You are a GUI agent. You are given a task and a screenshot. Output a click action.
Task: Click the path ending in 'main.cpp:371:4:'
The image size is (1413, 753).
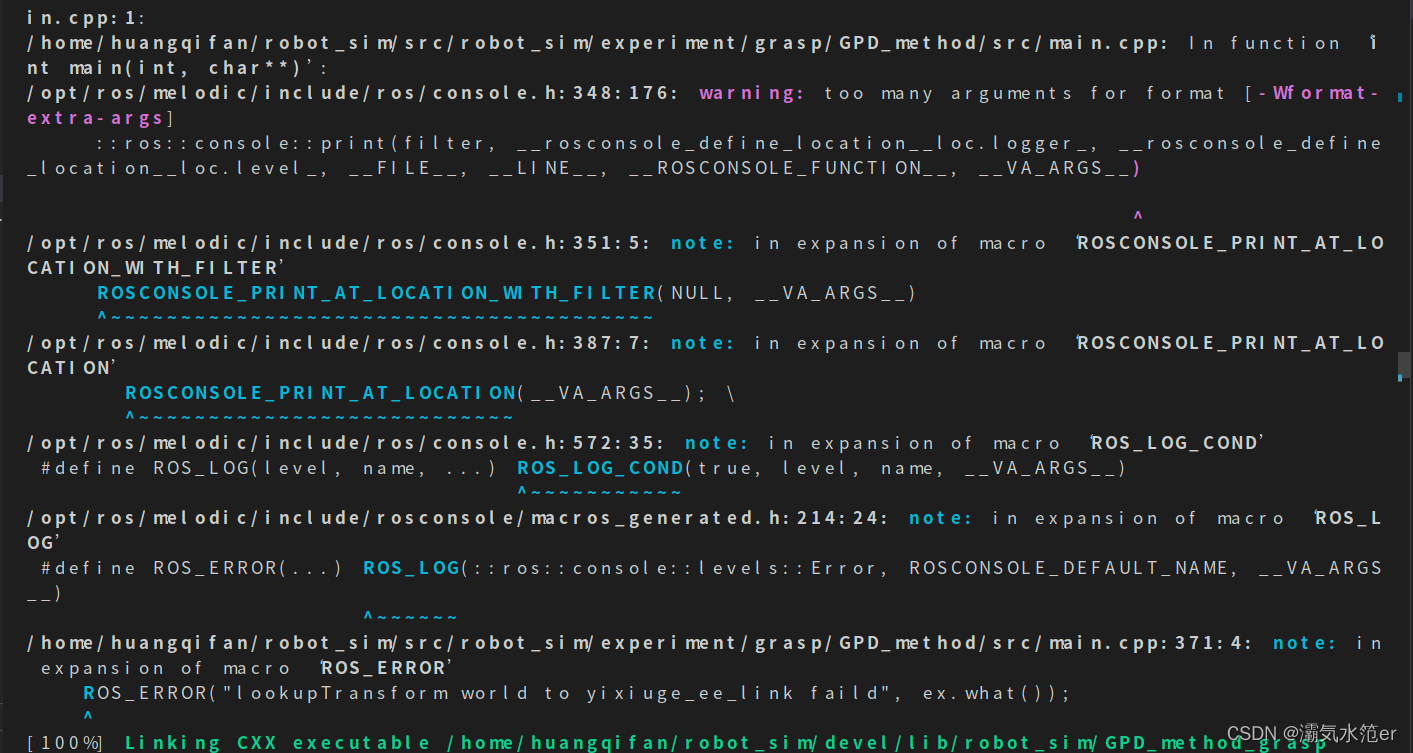click(640, 643)
